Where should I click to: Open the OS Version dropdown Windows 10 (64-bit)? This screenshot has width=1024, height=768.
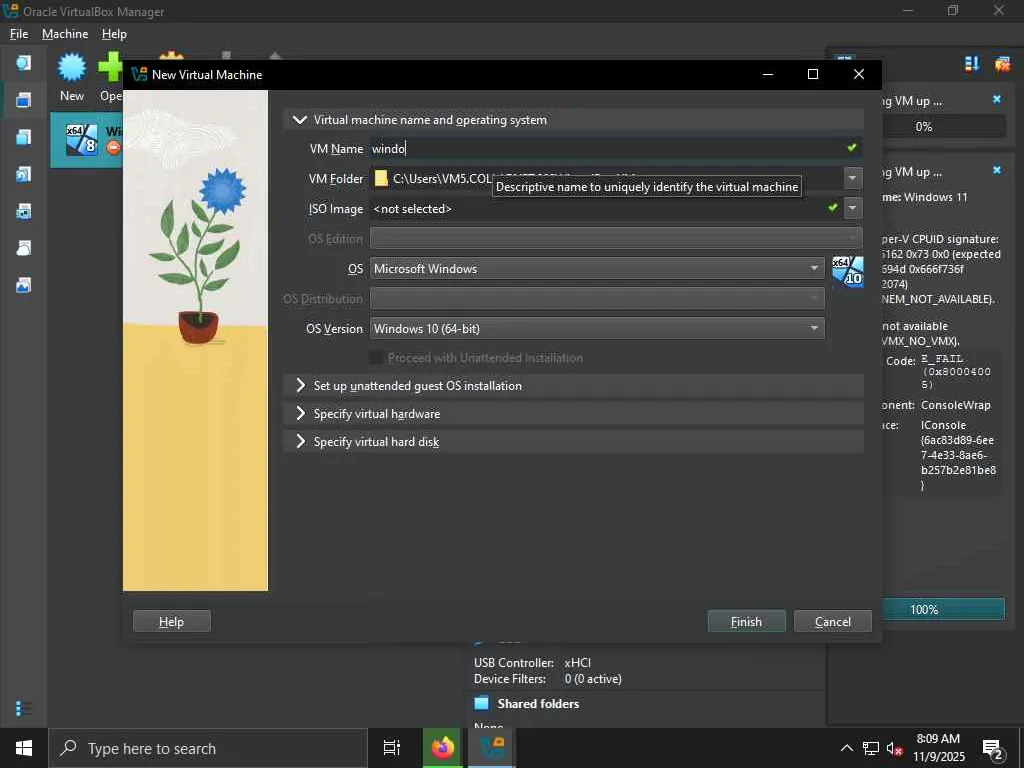pyautogui.click(x=597, y=328)
